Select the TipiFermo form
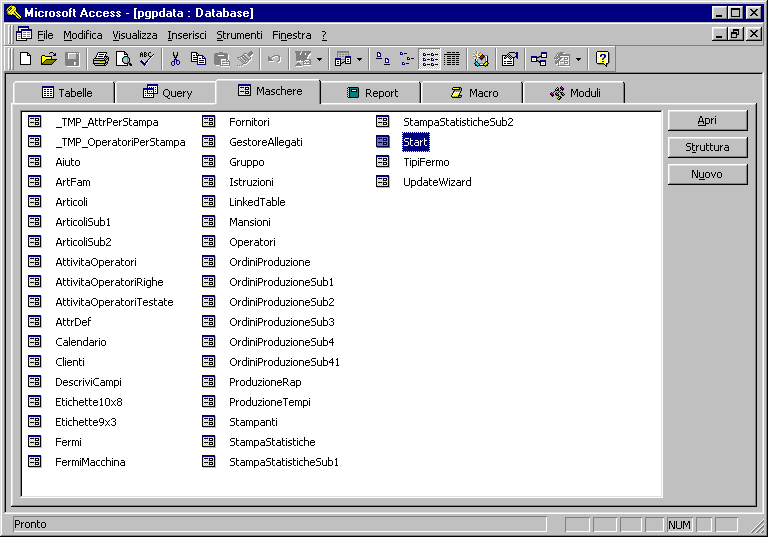Image resolution: width=768 pixels, height=537 pixels. click(426, 162)
